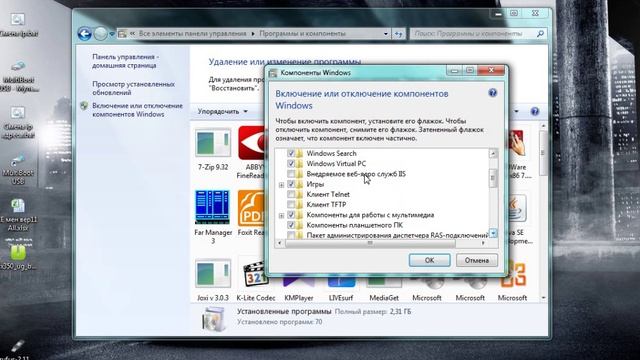Screen dimensions: 640x360
Task: Open help icon in Programs toolbar
Action: click(535, 111)
